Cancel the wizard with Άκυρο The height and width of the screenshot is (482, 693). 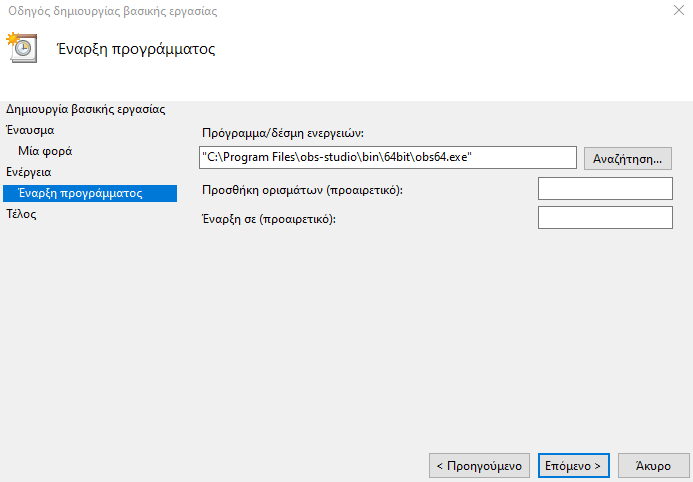(x=653, y=466)
